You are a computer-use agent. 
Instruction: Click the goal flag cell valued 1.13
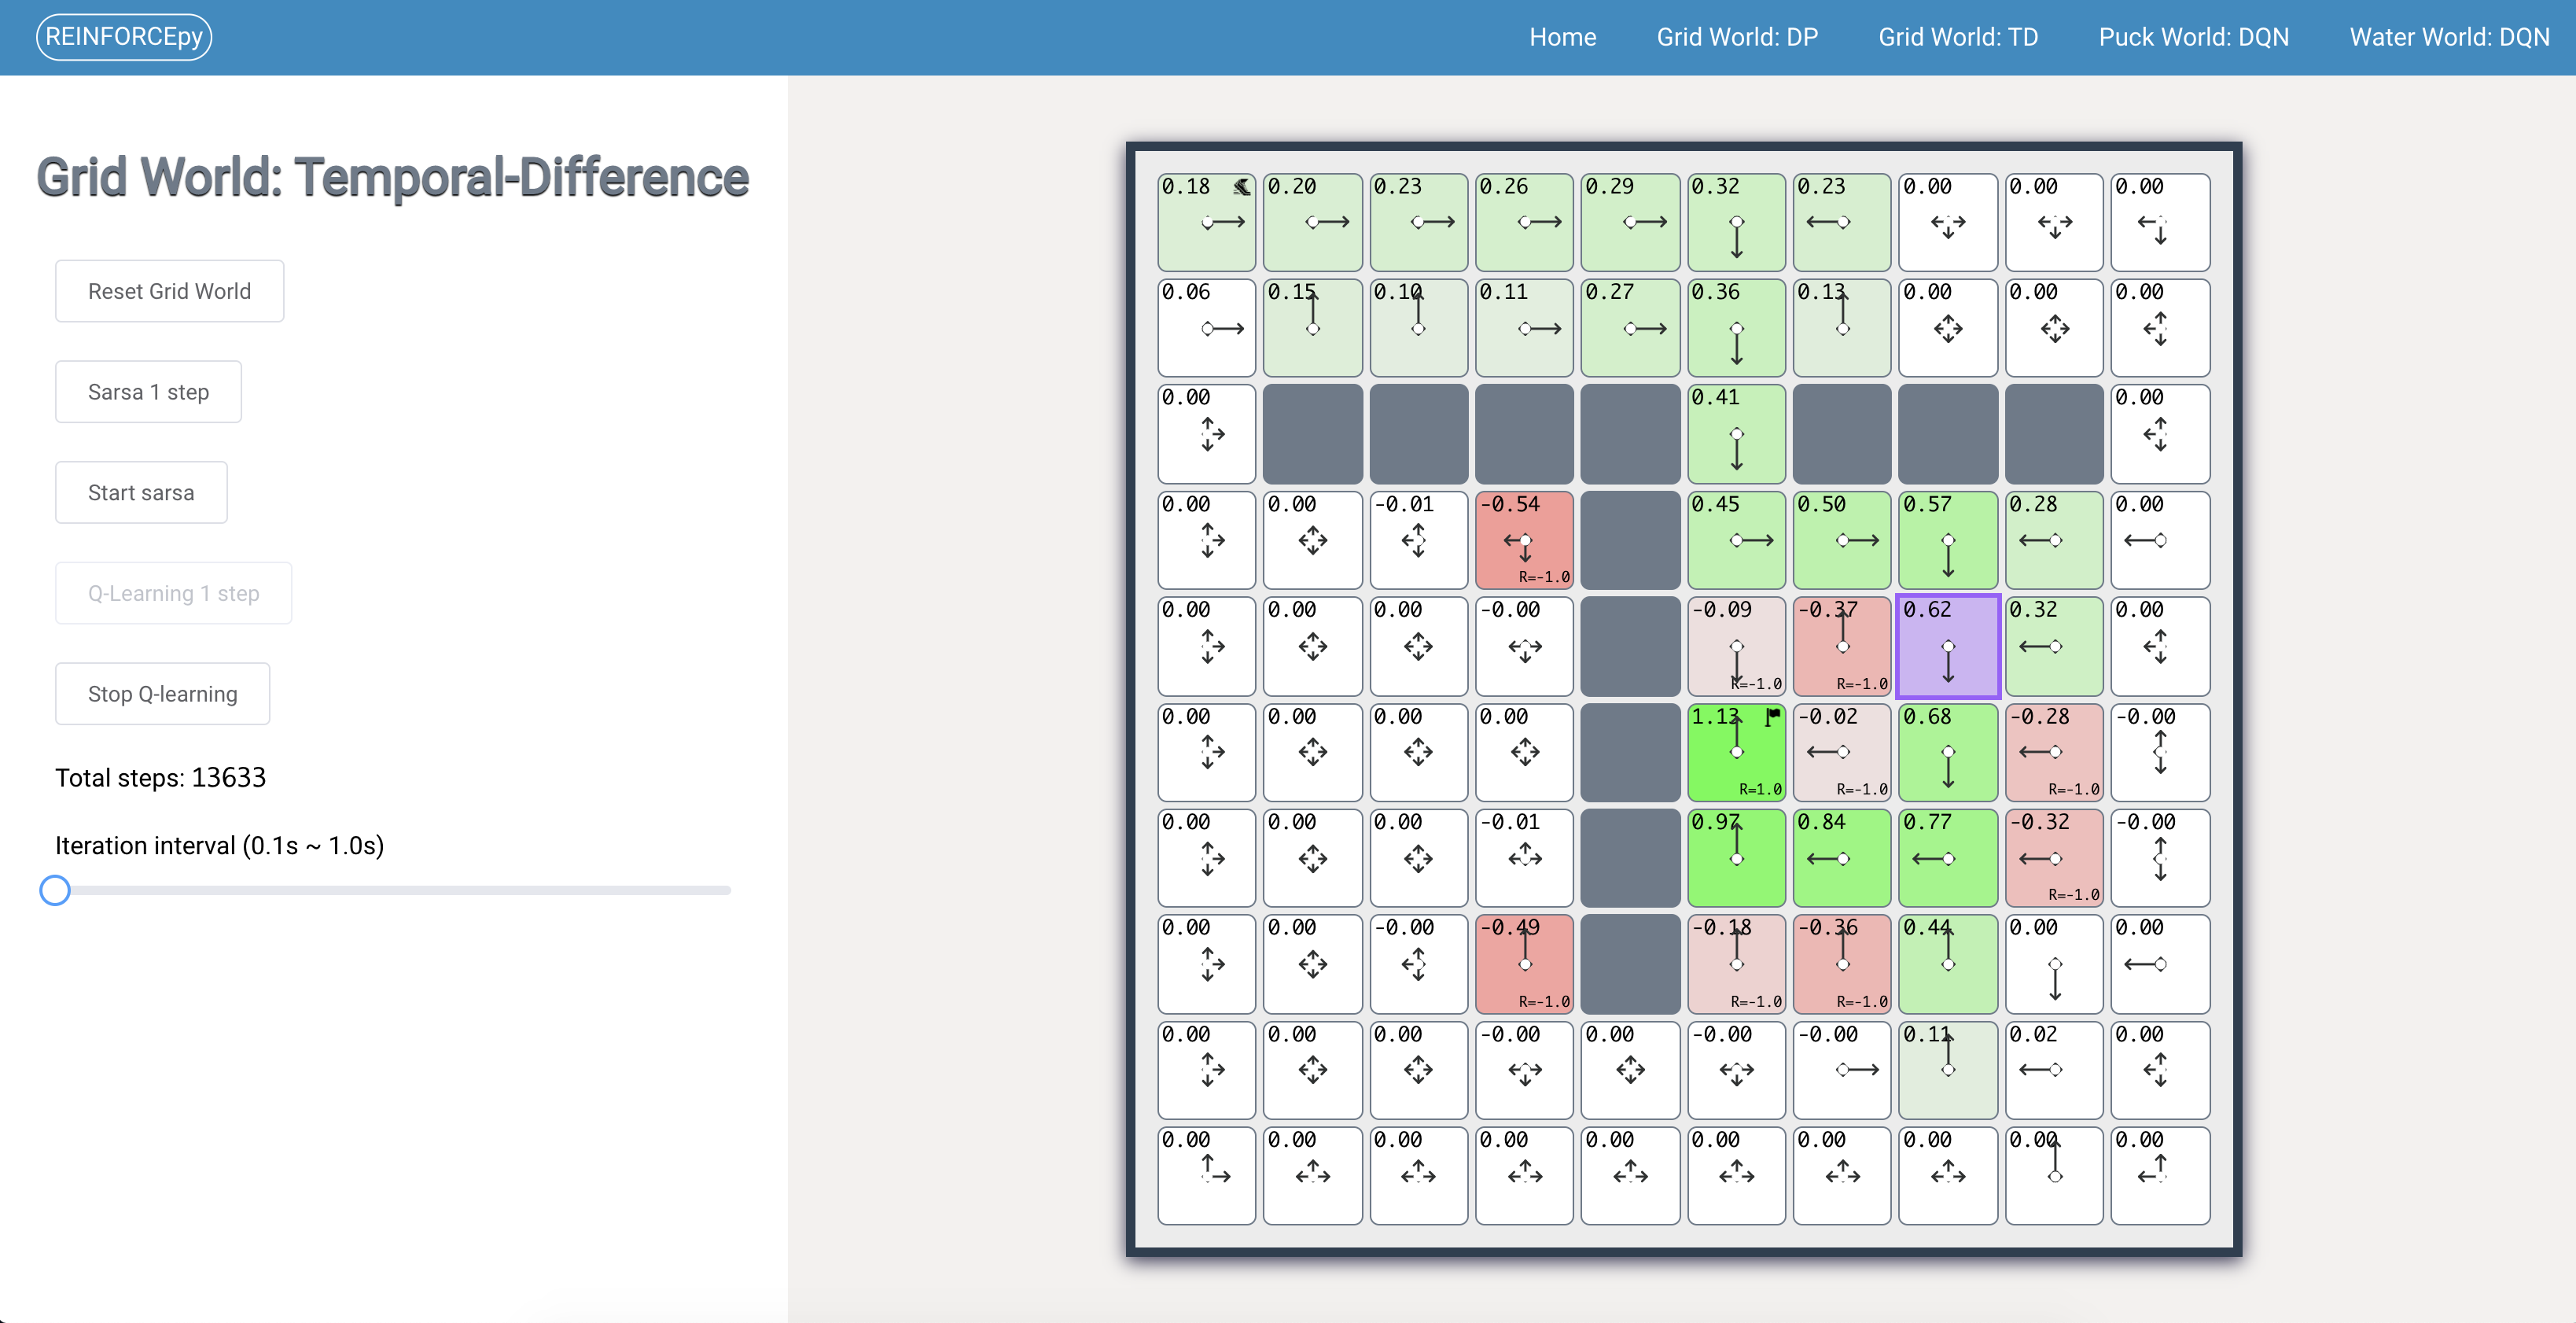tap(1736, 752)
